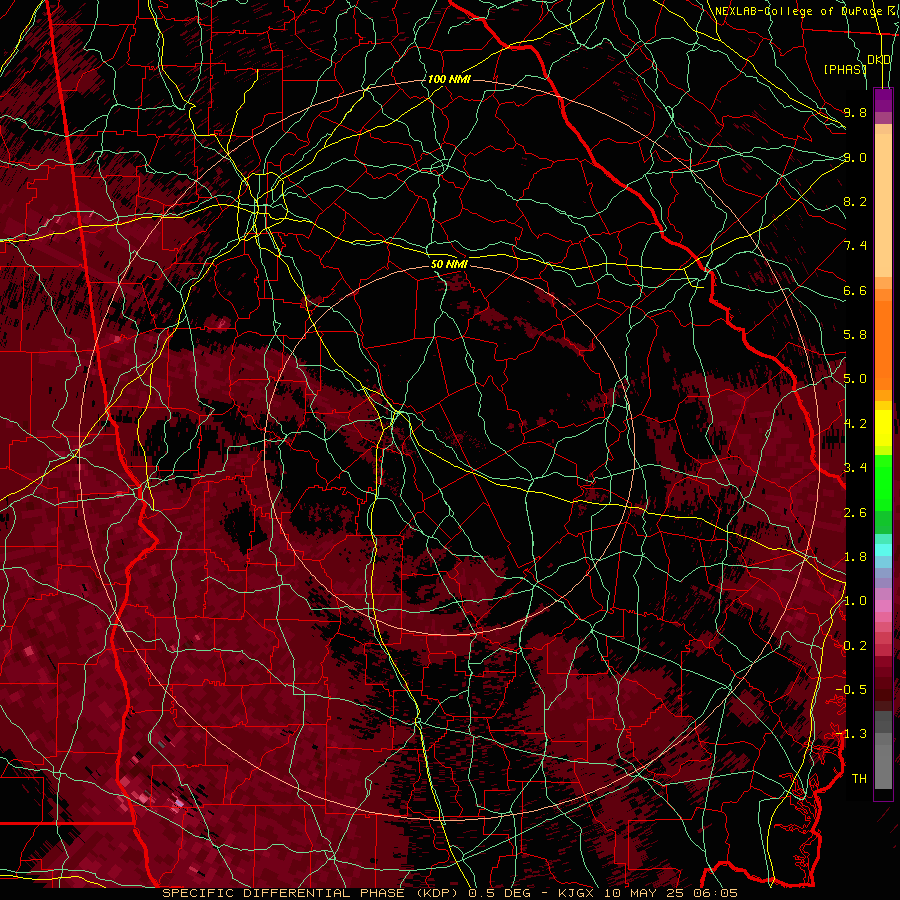Click the [PHAS] legend heading
900x900 pixels.
(845, 69)
